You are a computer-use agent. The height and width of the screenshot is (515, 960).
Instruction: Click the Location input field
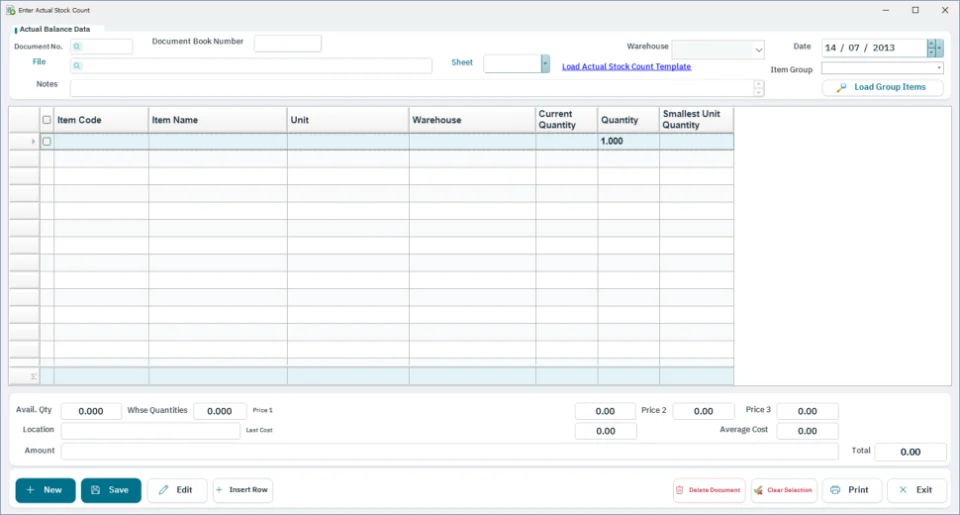pyautogui.click(x=151, y=430)
